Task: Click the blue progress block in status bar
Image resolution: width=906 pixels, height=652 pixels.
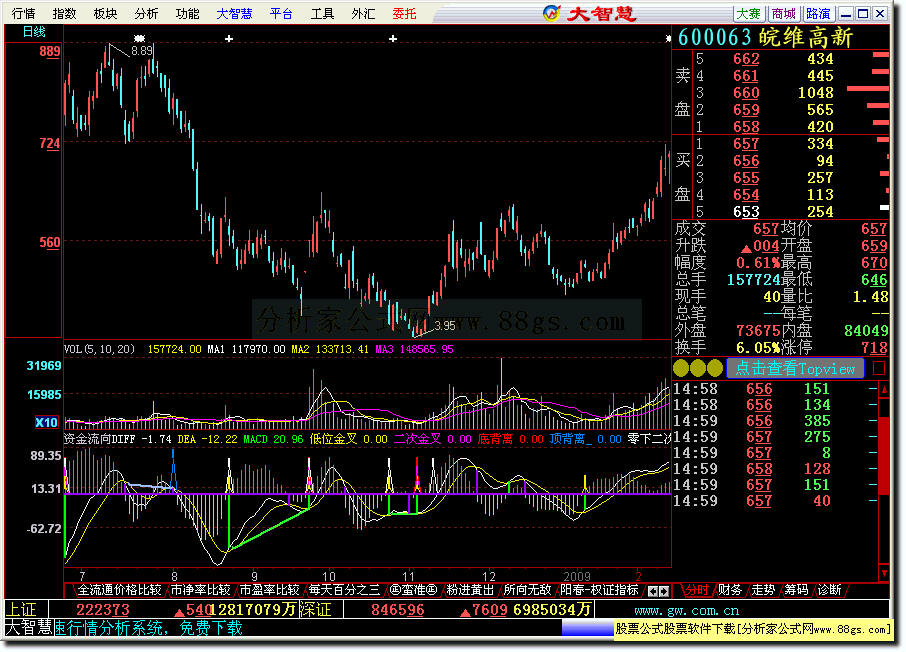Action: [587, 628]
